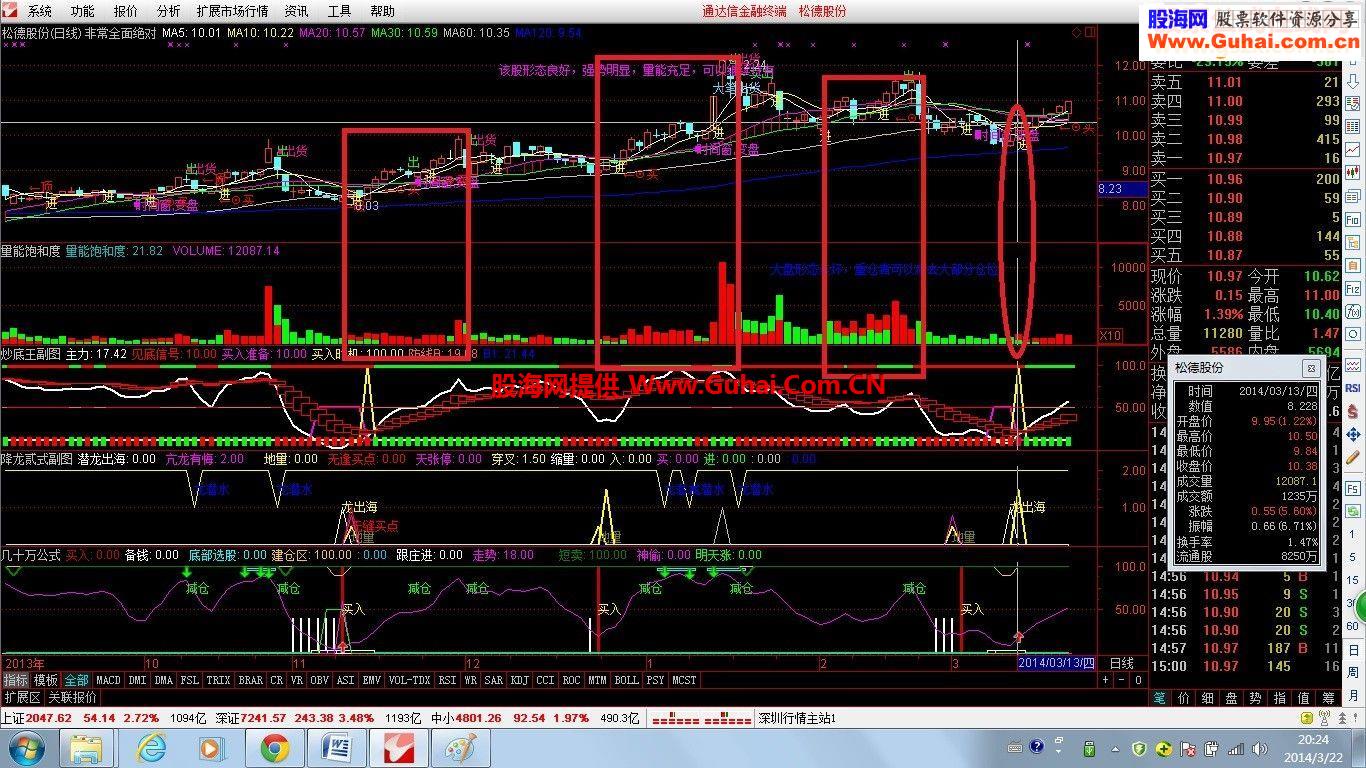The image size is (1366, 768).
Task: Switch to the 笔 tick detail tab
Action: click(1160, 698)
